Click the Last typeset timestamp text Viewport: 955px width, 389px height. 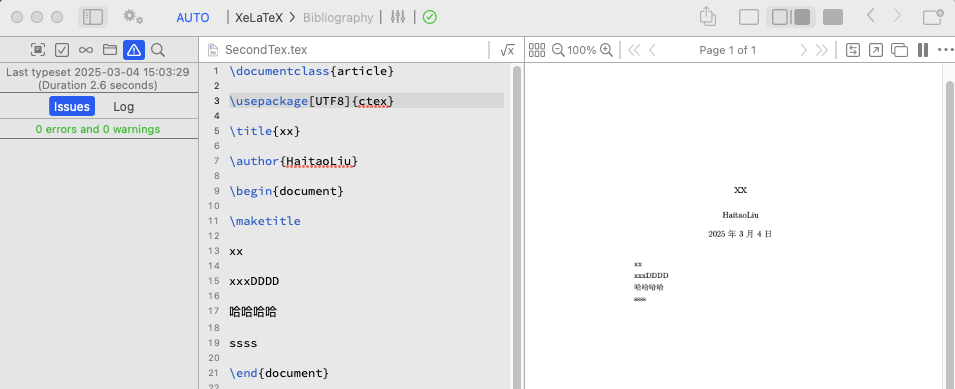pyautogui.click(x=97, y=72)
